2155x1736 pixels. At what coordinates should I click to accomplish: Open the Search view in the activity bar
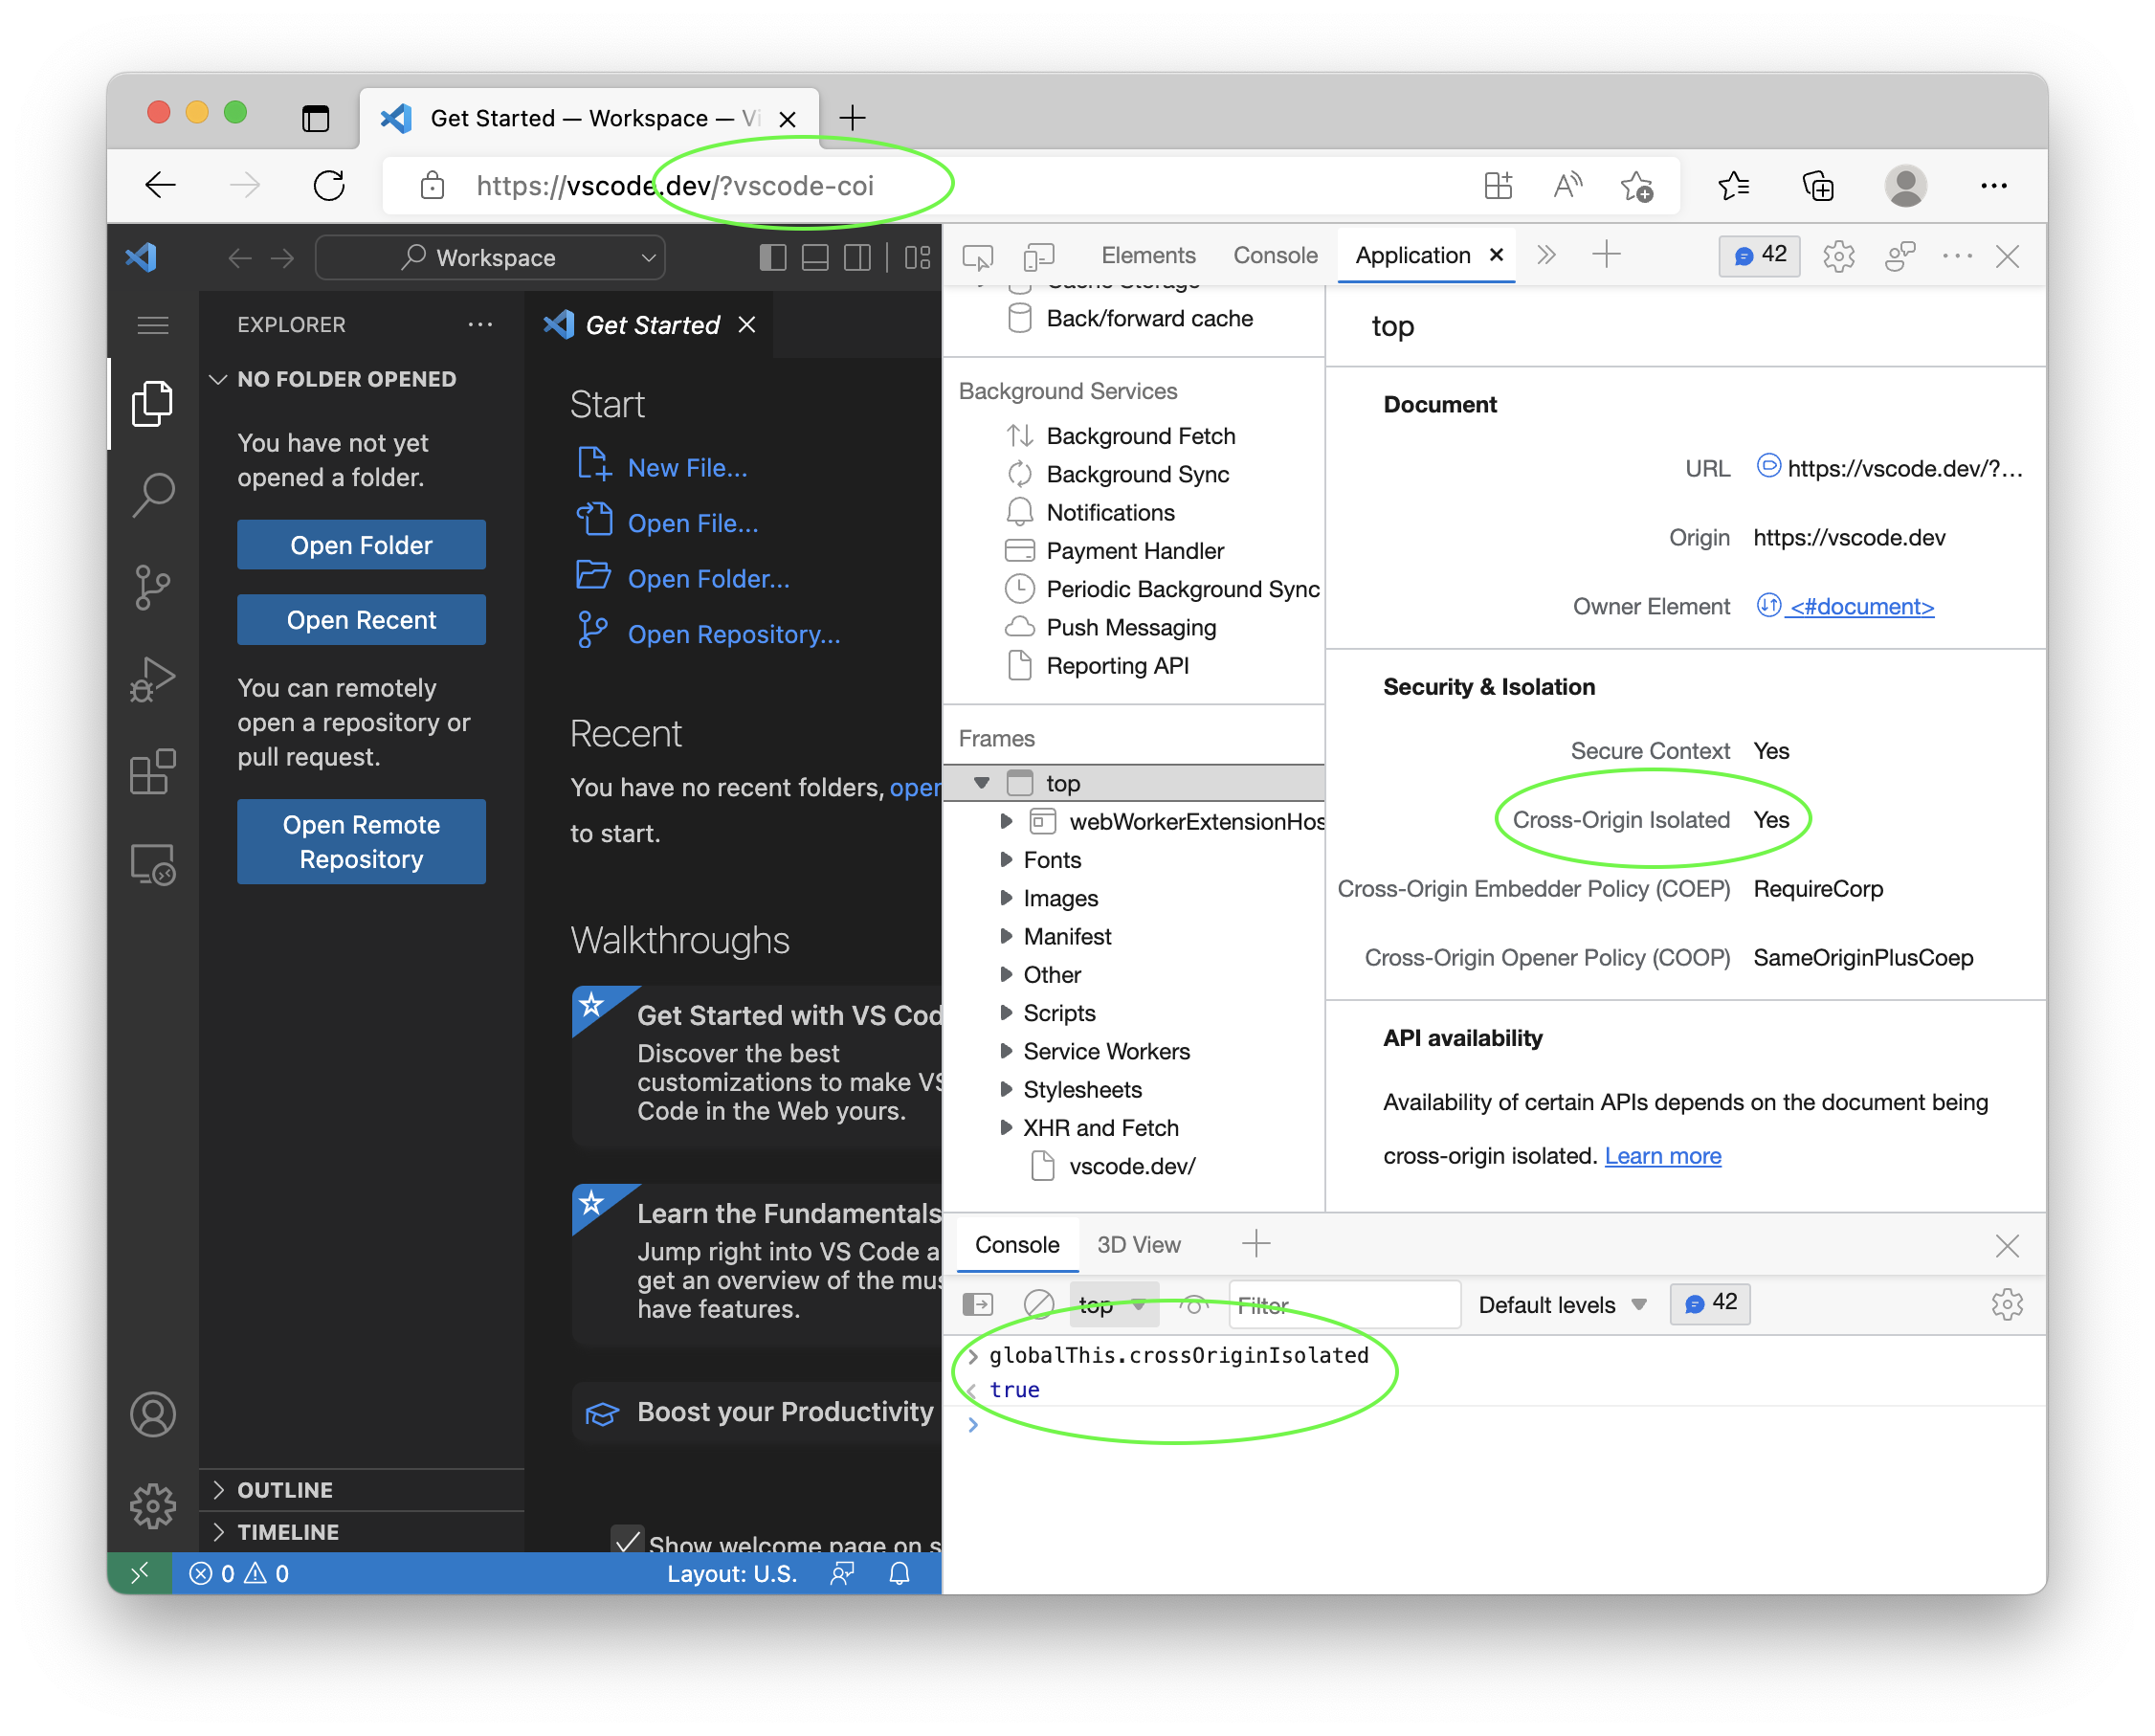(152, 493)
